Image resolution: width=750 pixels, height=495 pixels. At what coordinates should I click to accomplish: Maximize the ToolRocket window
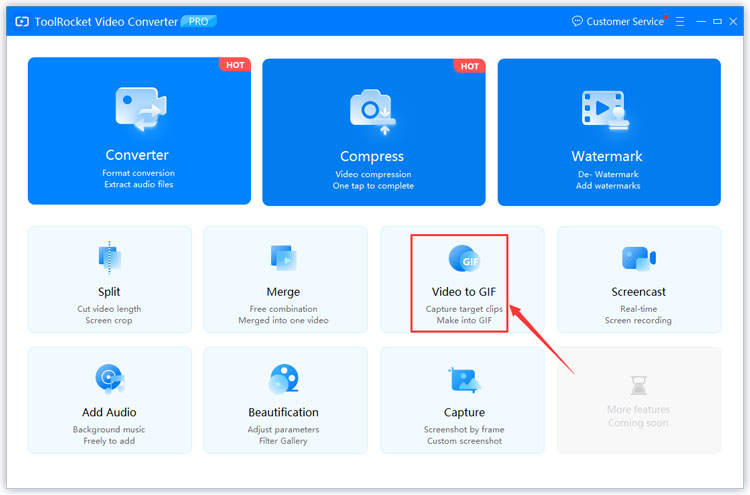[x=717, y=22]
